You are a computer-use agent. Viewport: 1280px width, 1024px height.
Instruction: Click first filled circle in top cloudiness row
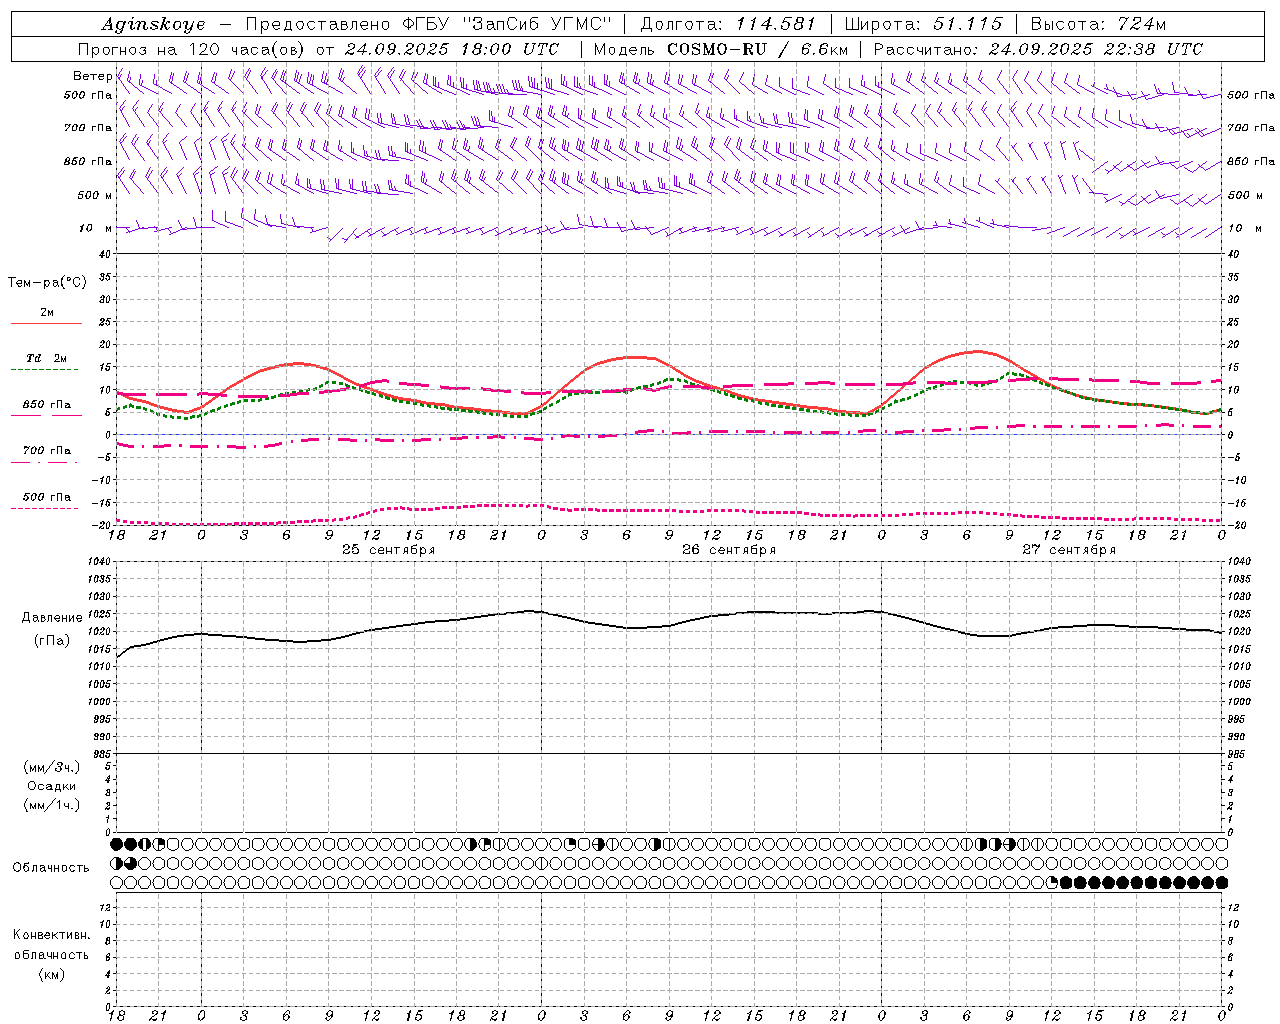point(116,844)
